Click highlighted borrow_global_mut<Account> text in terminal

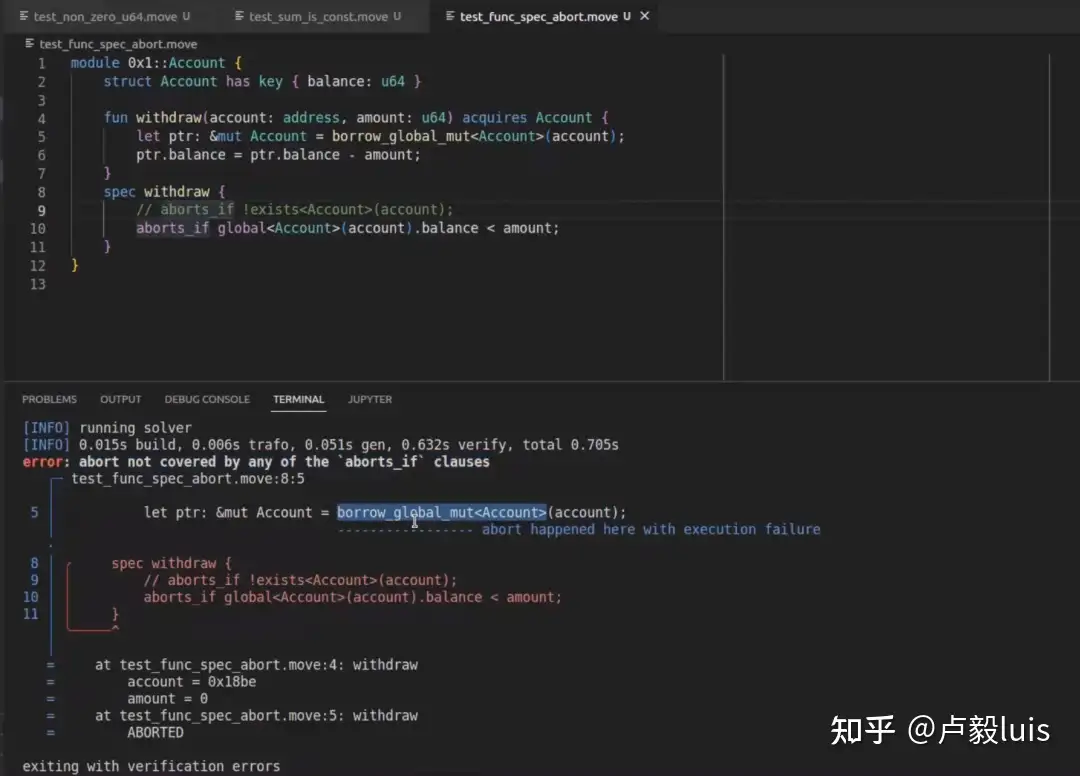(441, 512)
